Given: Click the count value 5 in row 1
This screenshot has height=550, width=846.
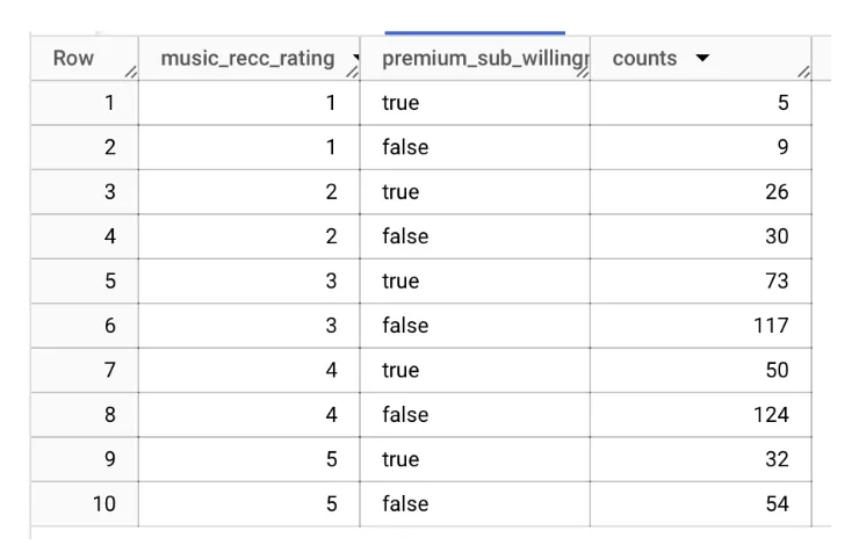Looking at the screenshot, I should click(x=782, y=103).
